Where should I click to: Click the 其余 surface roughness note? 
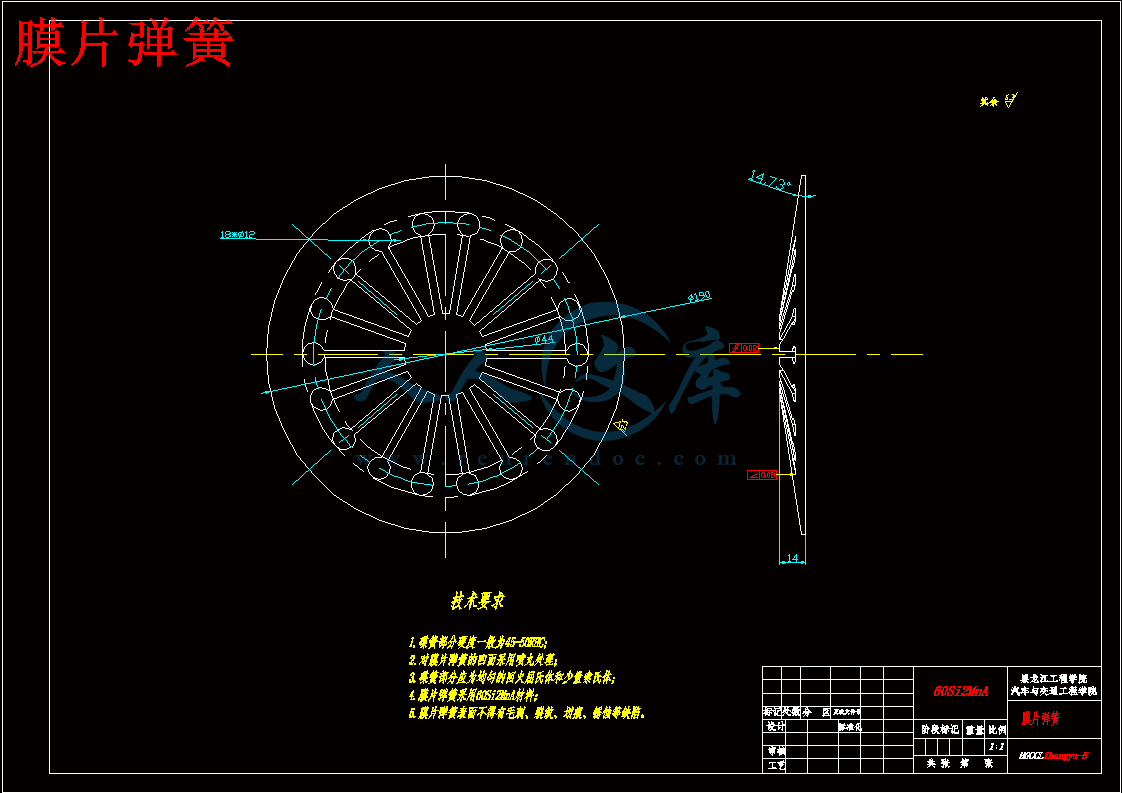point(999,101)
